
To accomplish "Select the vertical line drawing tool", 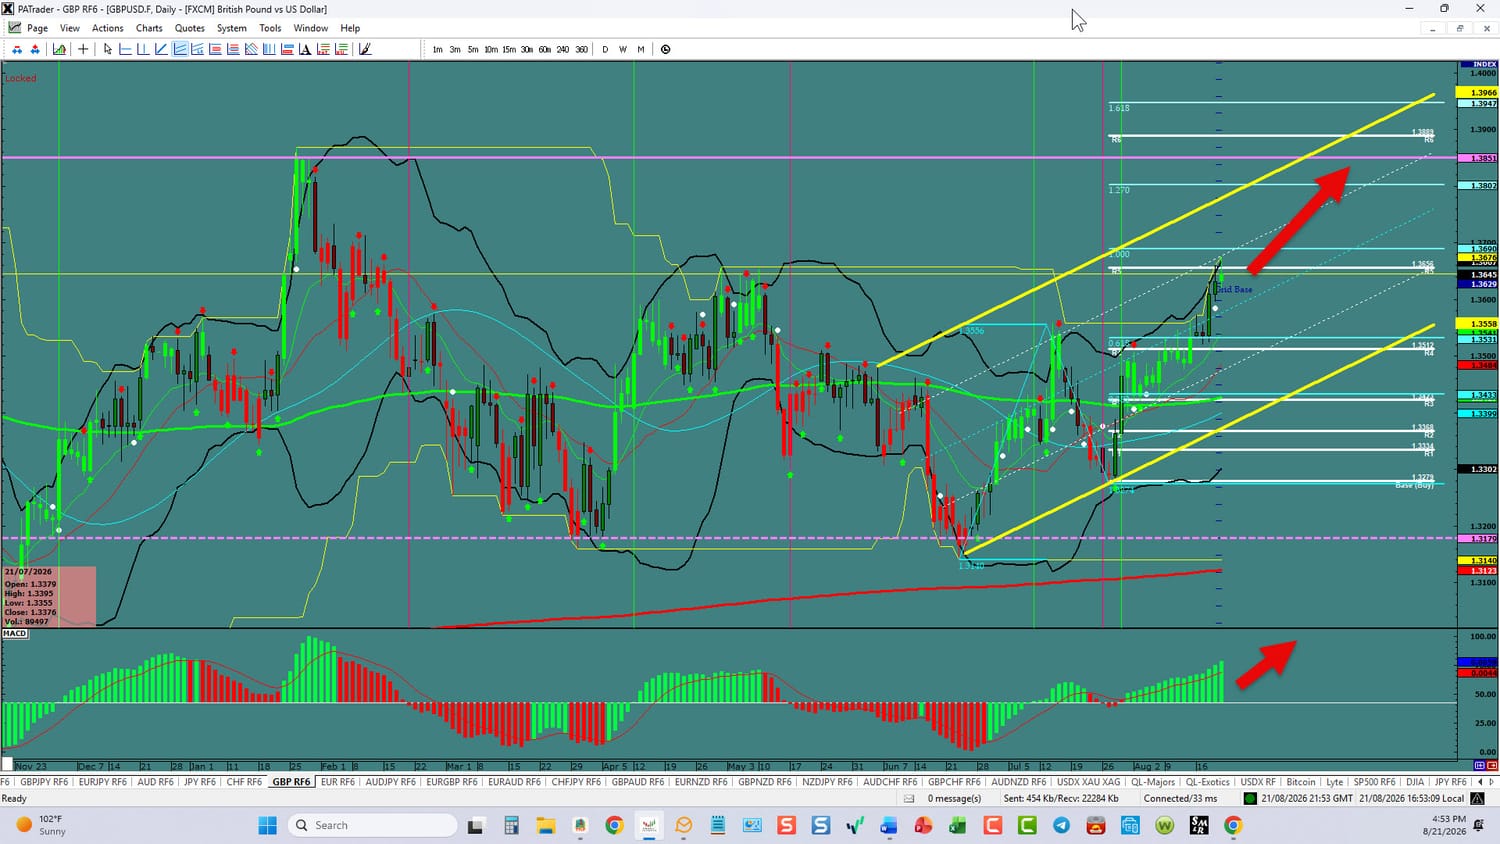I will click(143, 49).
